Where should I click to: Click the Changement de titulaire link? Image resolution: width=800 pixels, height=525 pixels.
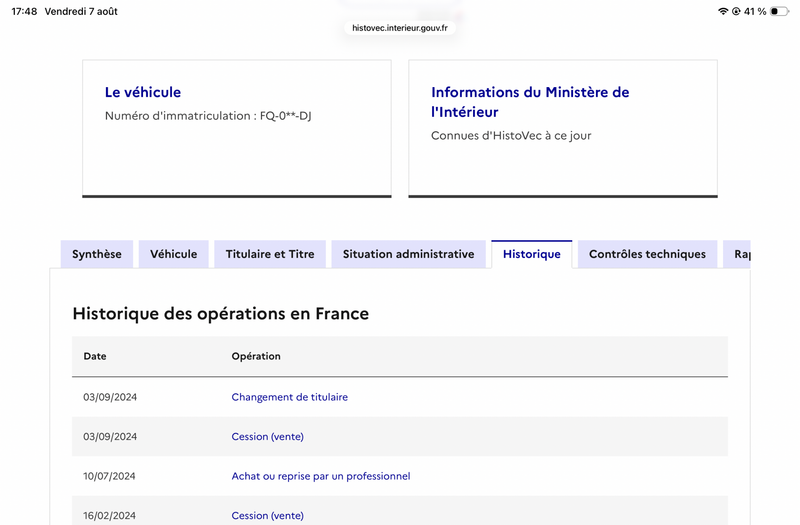pyautogui.click(x=289, y=397)
